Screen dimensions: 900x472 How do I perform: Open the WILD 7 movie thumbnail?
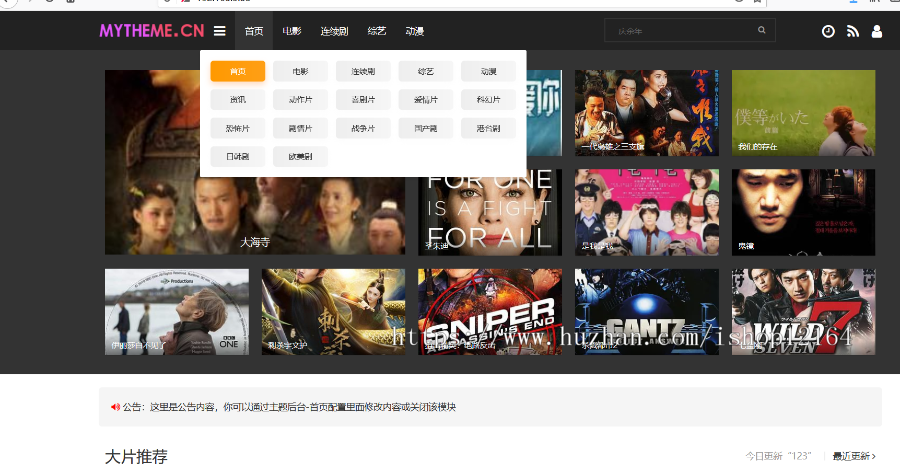pyautogui.click(x=803, y=312)
